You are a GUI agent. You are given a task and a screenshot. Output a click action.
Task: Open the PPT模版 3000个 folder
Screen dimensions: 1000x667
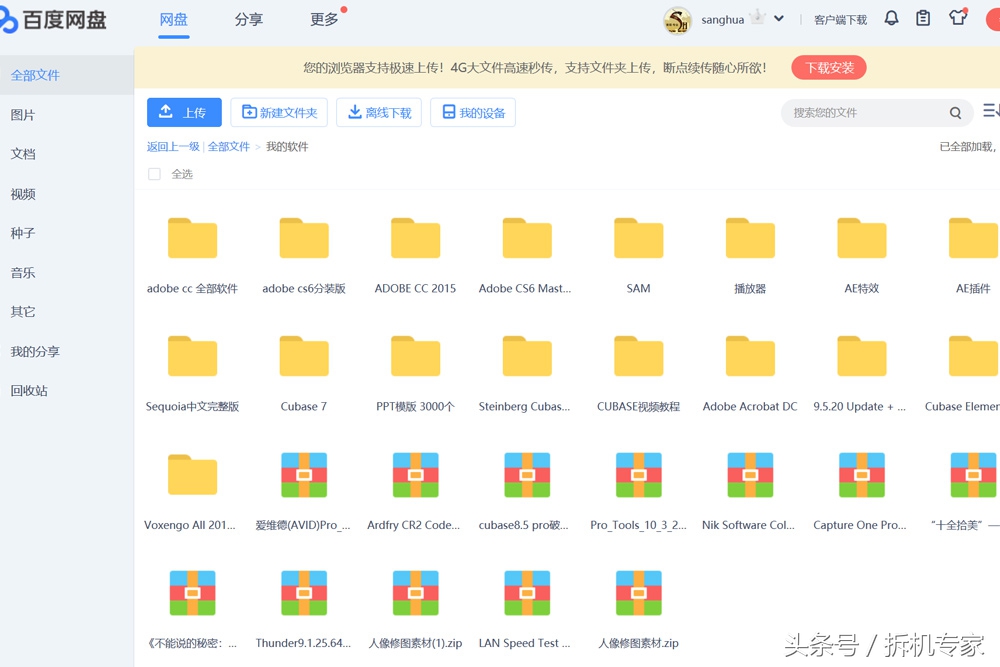click(x=415, y=356)
